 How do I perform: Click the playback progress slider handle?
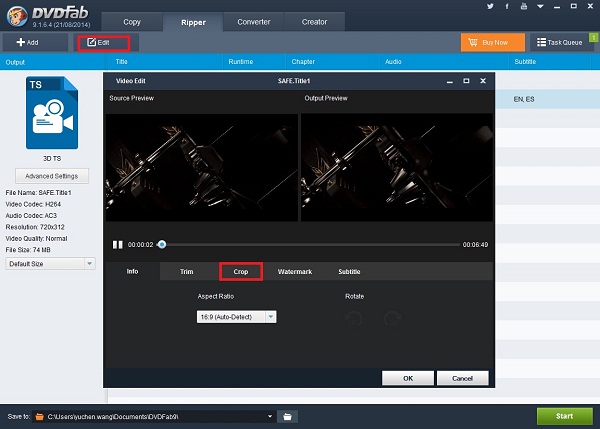162,244
